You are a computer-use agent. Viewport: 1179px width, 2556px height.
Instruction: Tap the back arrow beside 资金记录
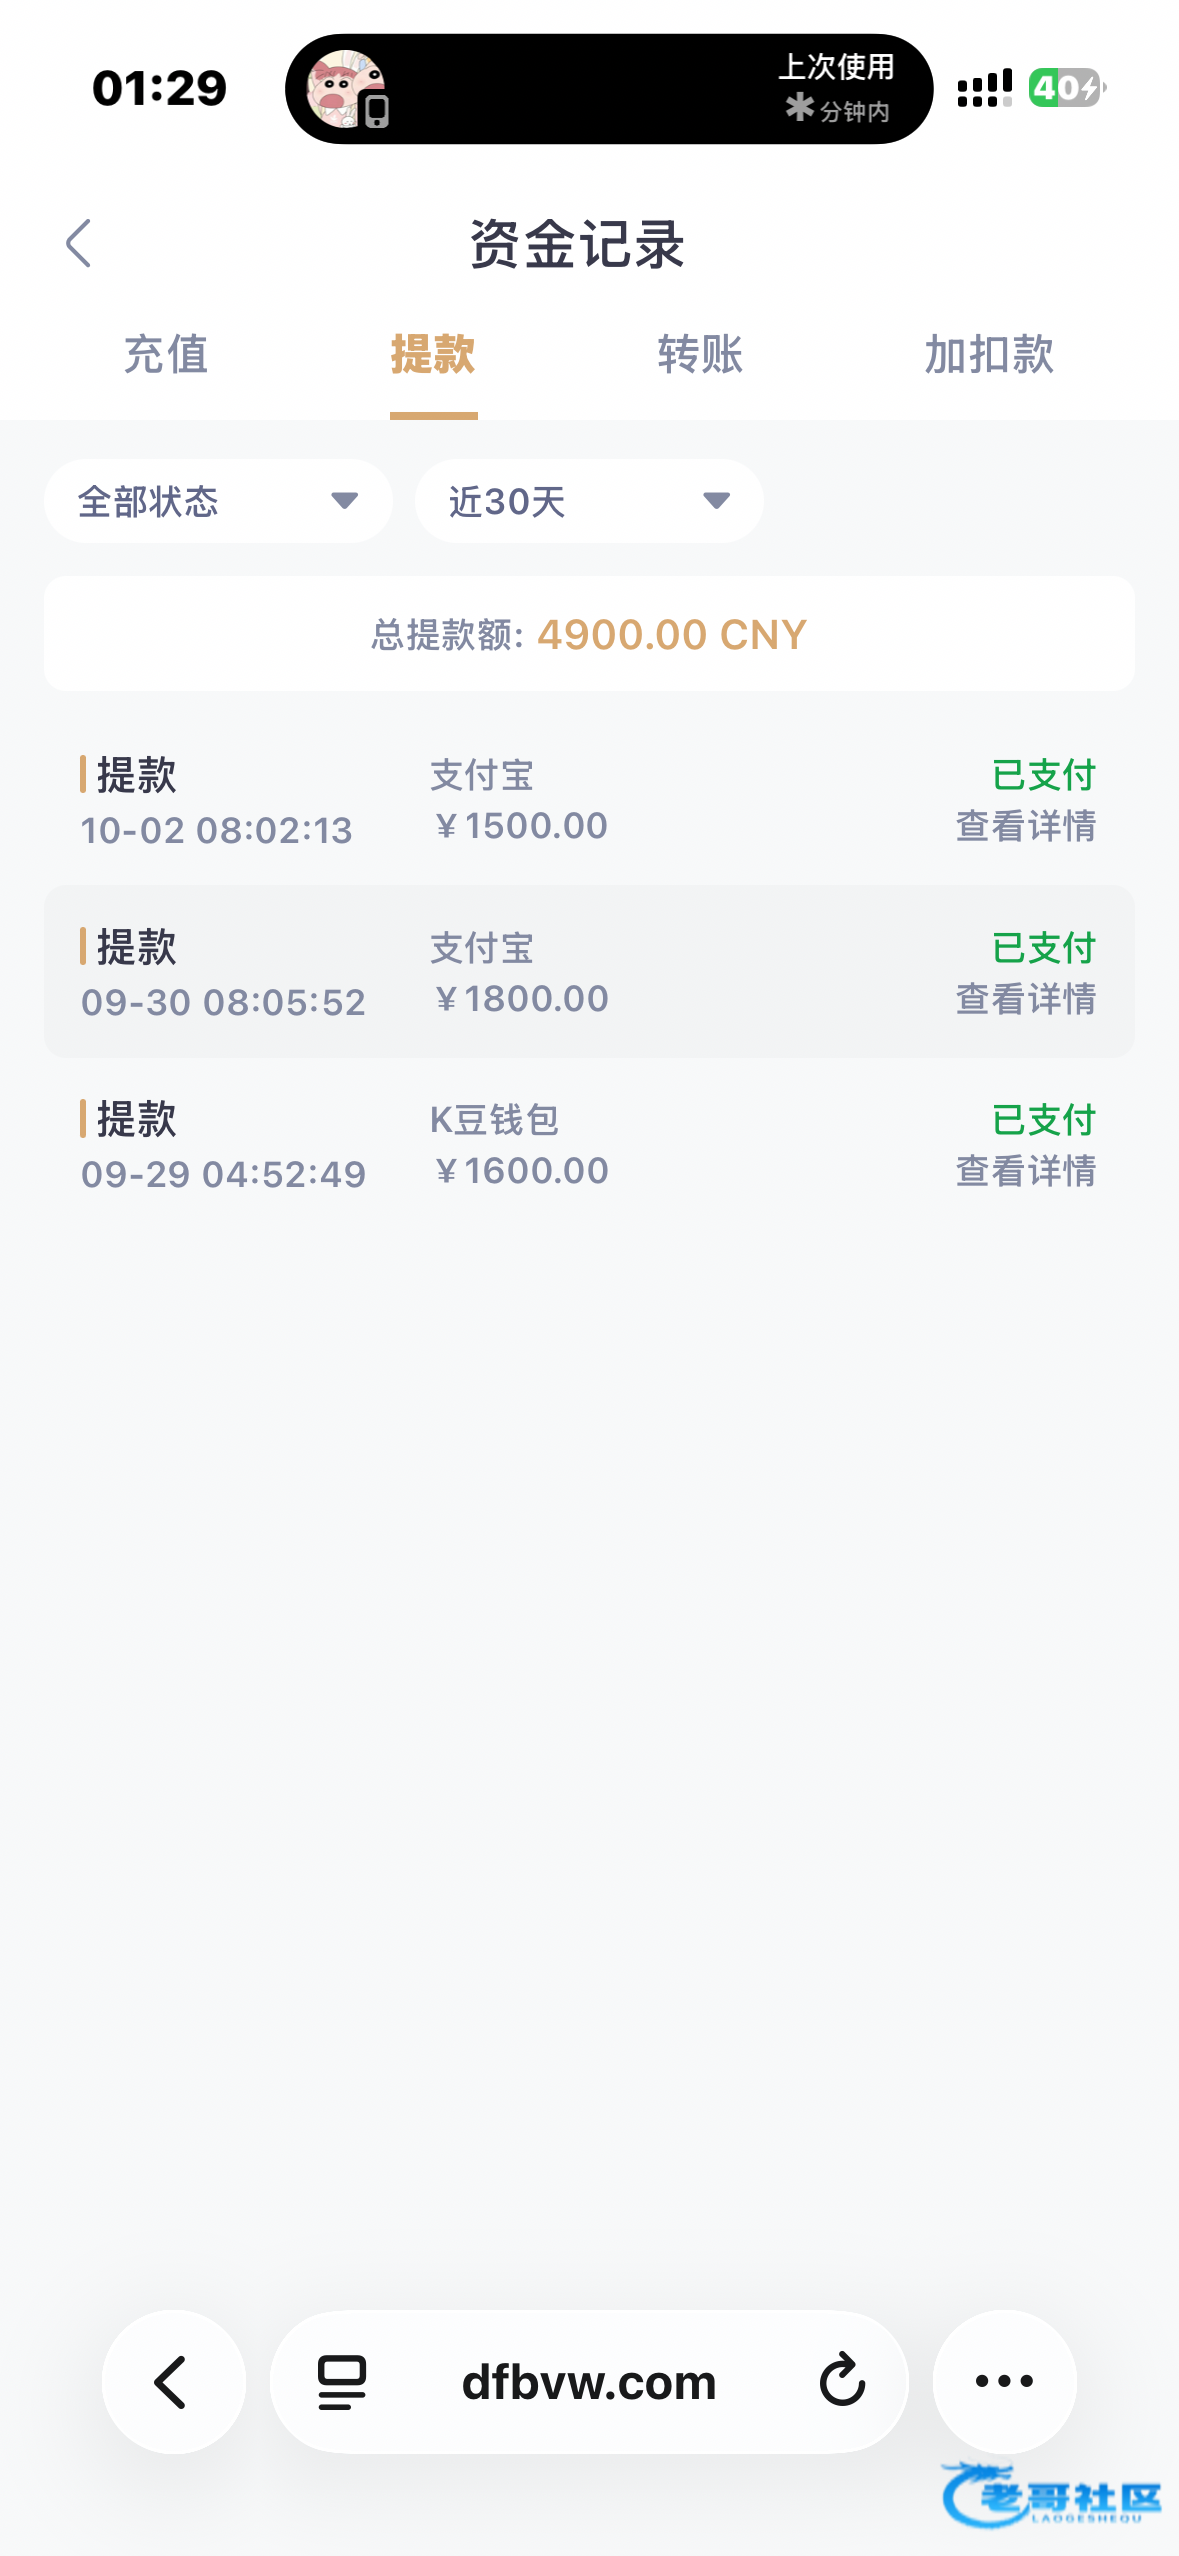point(78,244)
